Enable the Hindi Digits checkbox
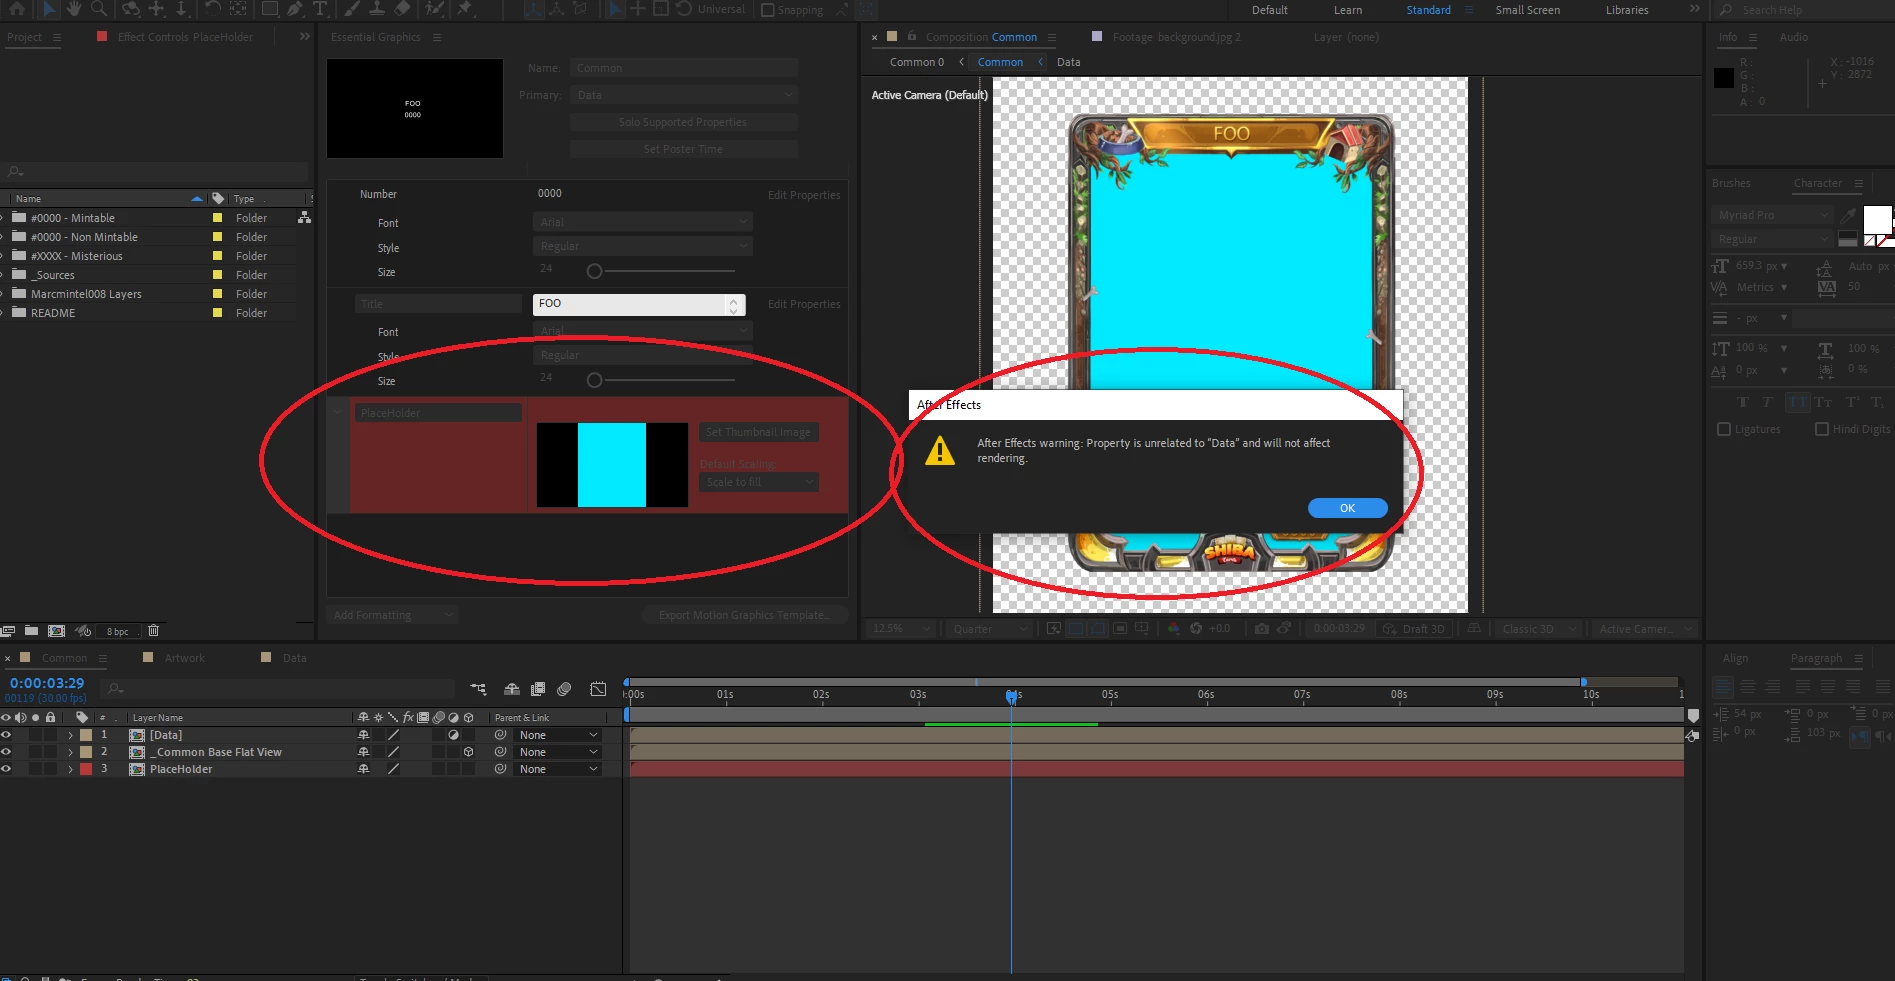1895x981 pixels. (1821, 429)
